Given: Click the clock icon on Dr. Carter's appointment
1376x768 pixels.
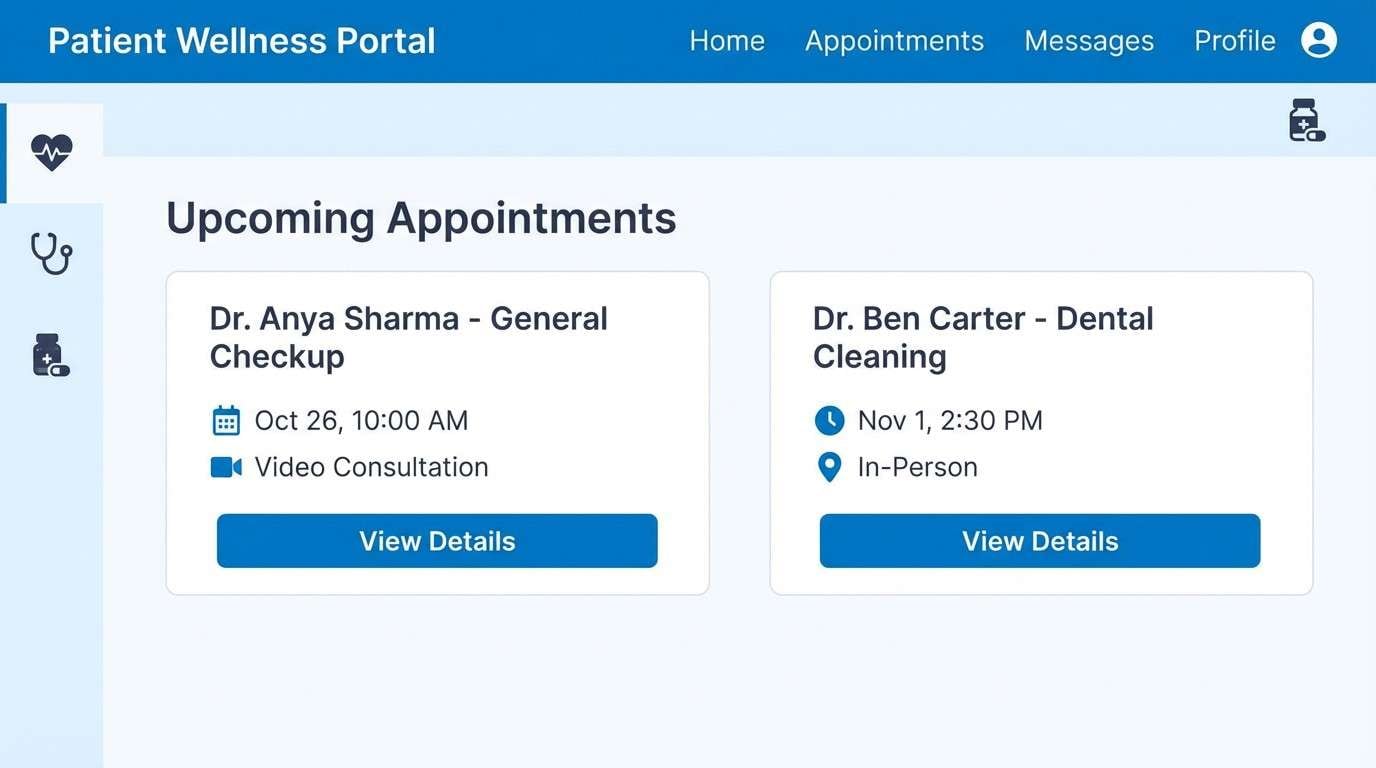Looking at the screenshot, I should point(829,420).
